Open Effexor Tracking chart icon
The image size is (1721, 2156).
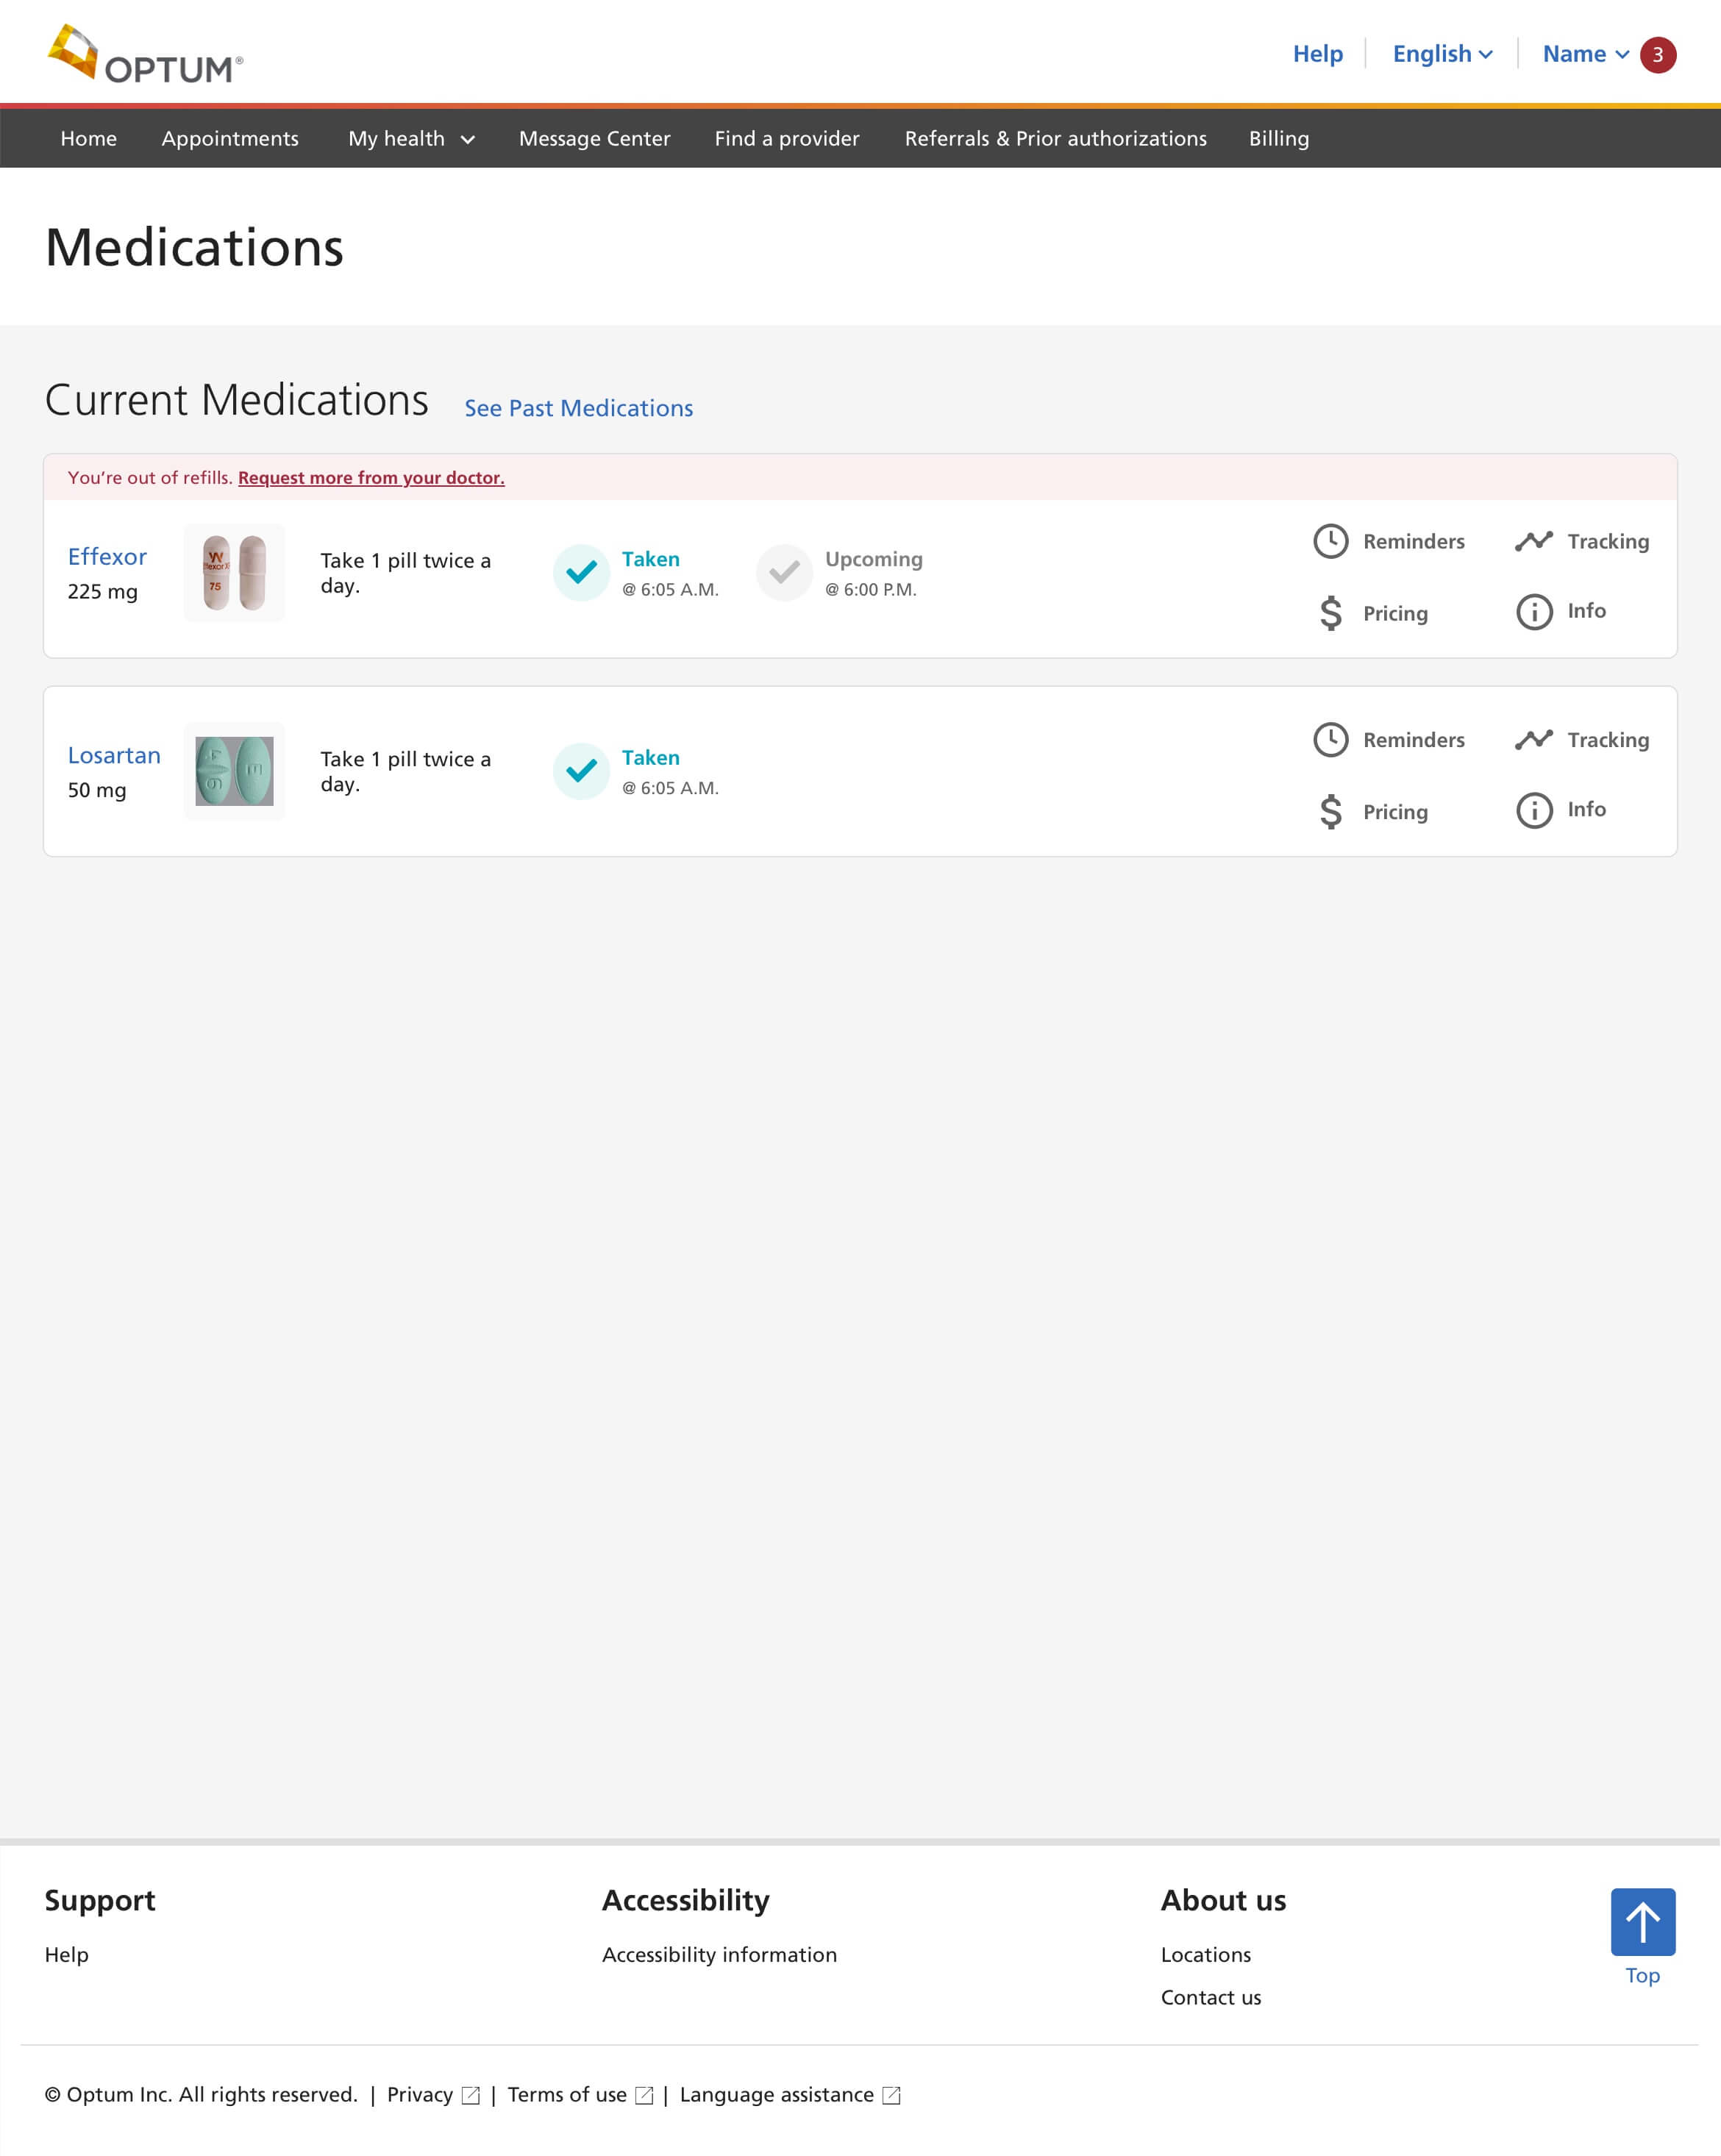tap(1533, 541)
